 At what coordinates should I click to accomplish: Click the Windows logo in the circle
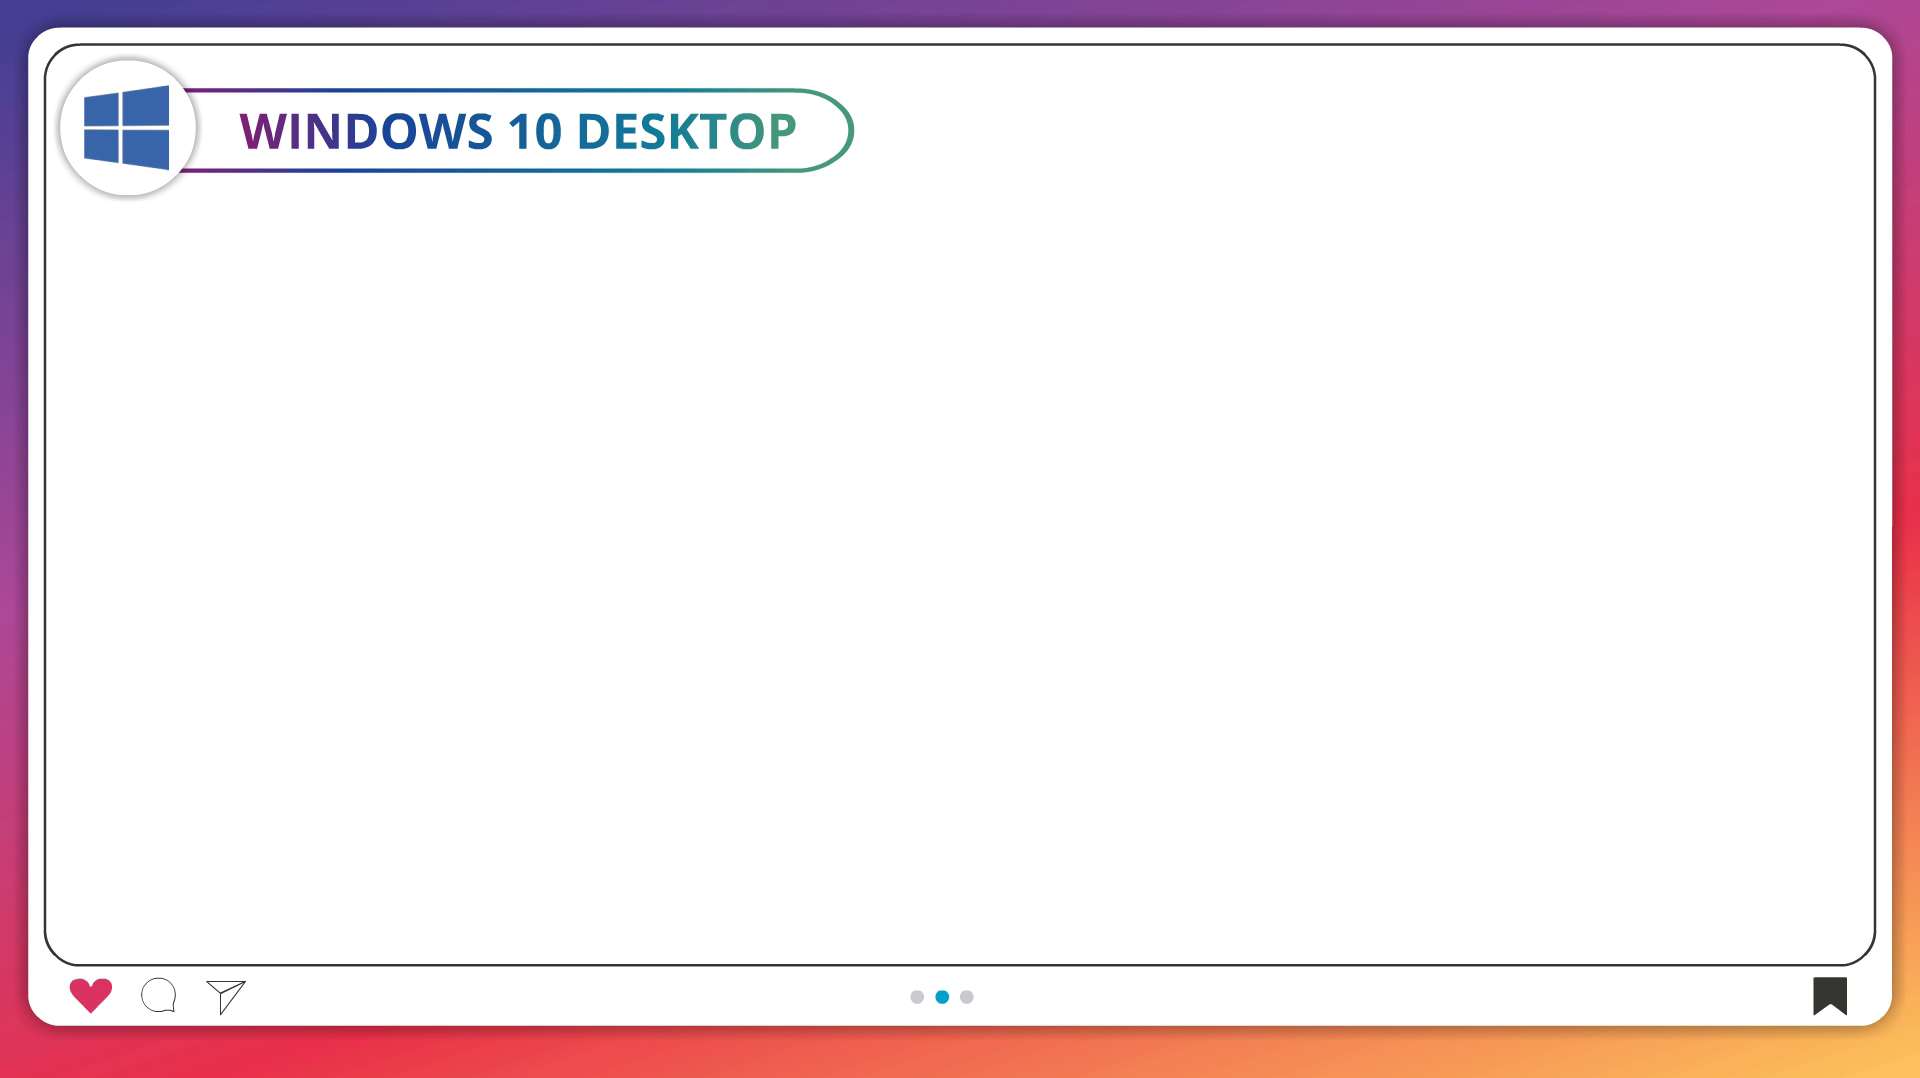[127, 128]
